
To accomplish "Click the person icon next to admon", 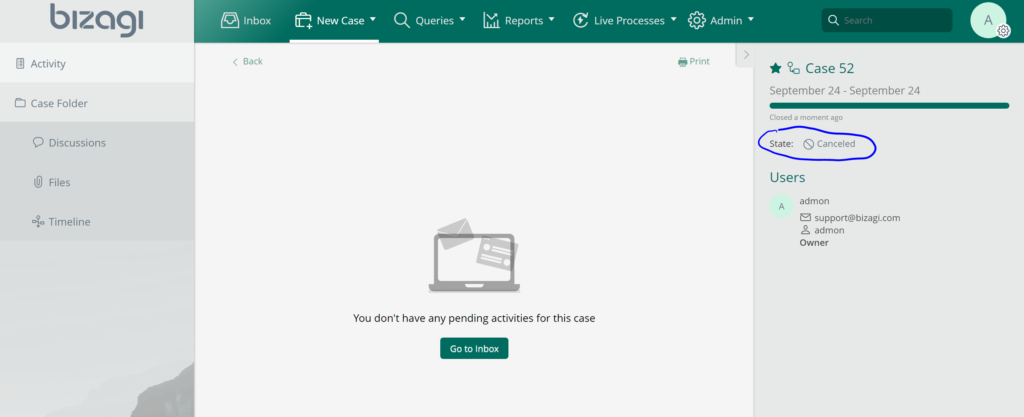I will click(805, 230).
